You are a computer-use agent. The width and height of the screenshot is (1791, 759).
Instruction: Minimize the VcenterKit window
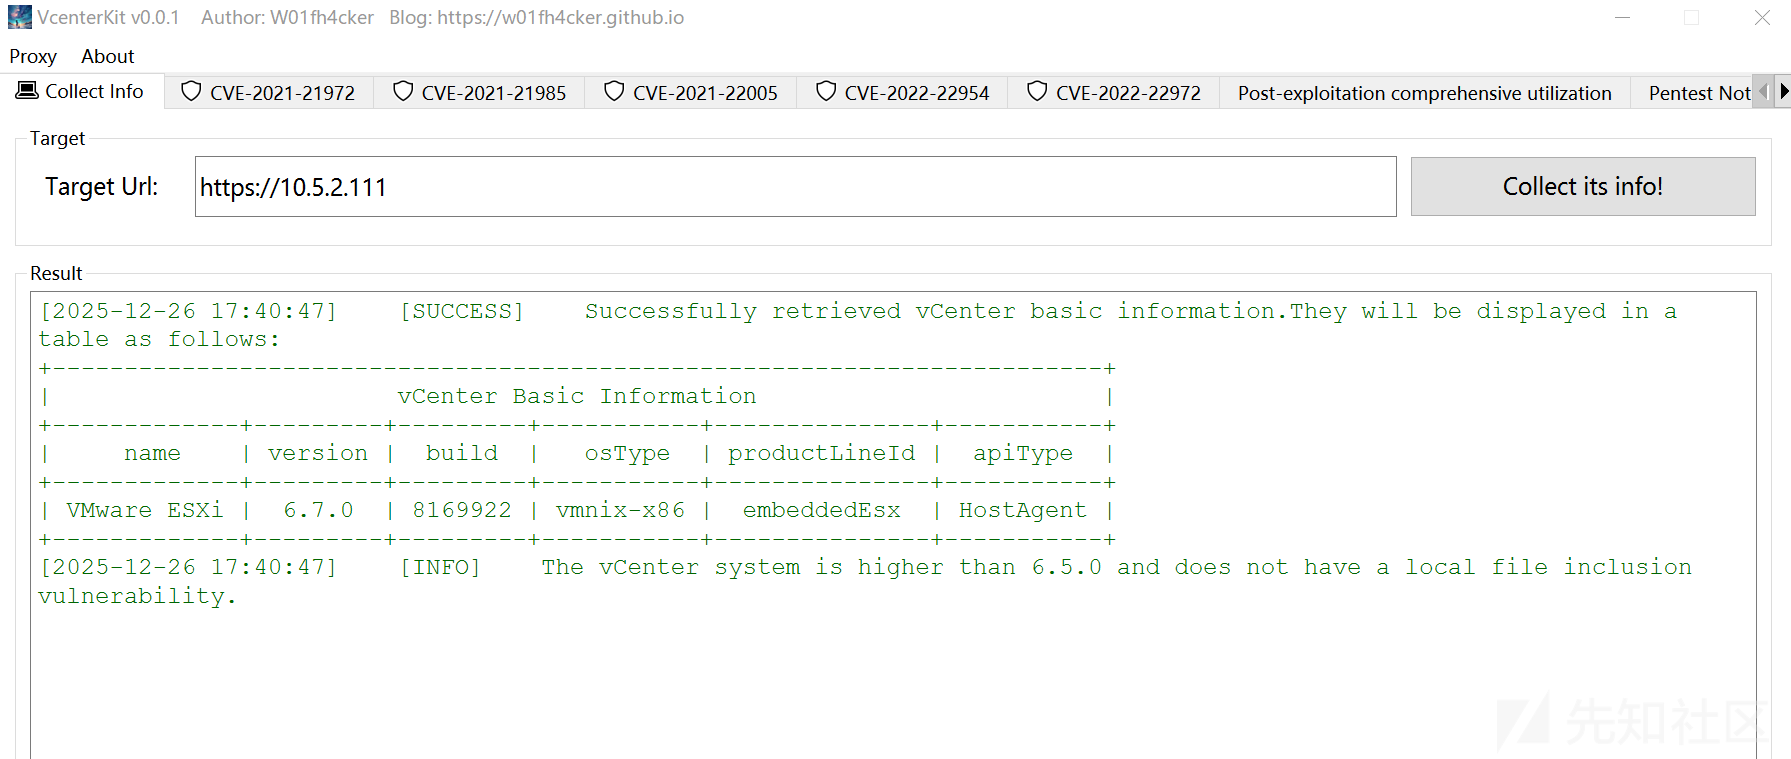[x=1622, y=17]
